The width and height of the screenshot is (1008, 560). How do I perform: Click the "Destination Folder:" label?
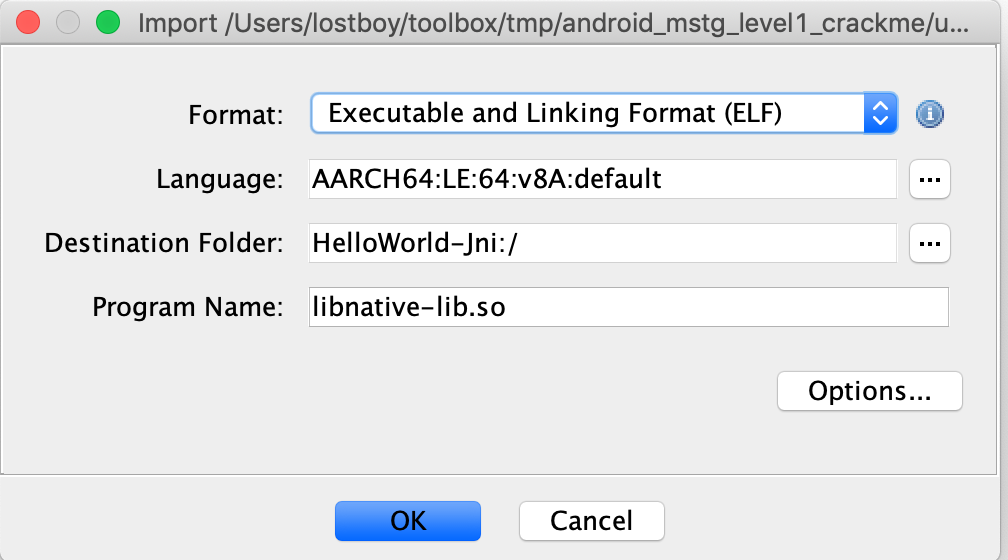[x=164, y=243]
